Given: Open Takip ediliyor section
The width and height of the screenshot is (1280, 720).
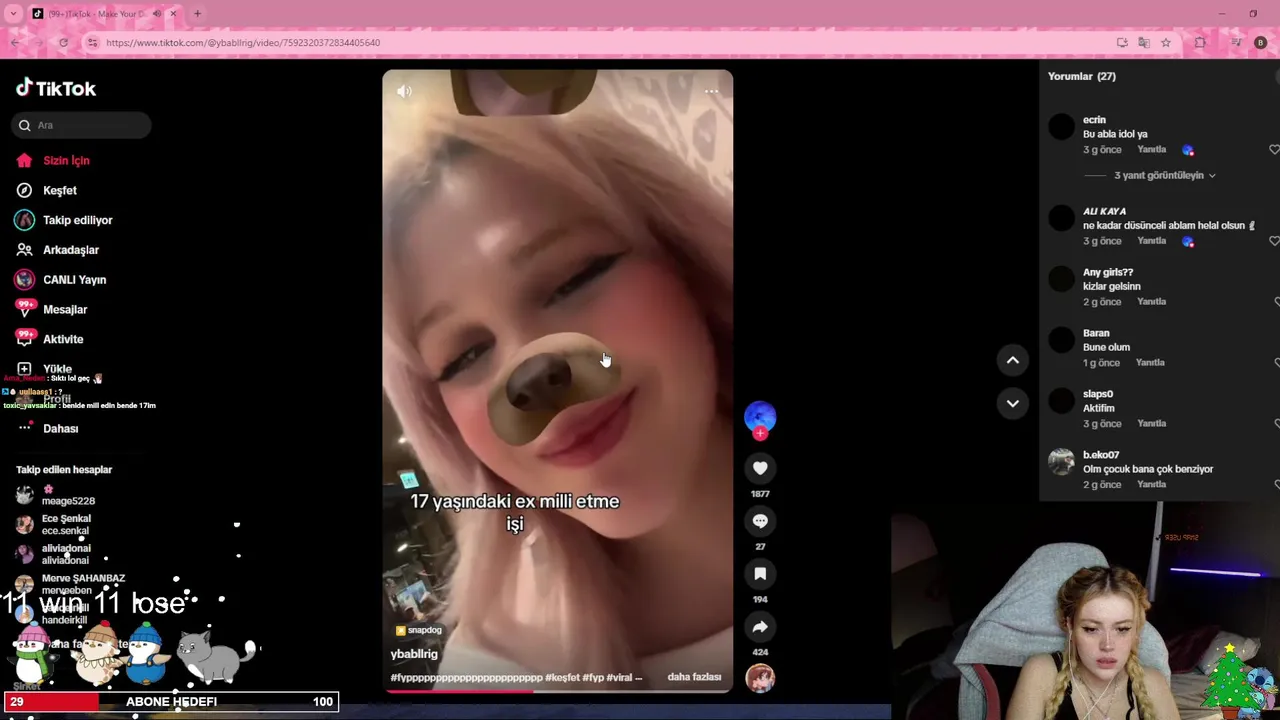Looking at the screenshot, I should tap(77, 220).
